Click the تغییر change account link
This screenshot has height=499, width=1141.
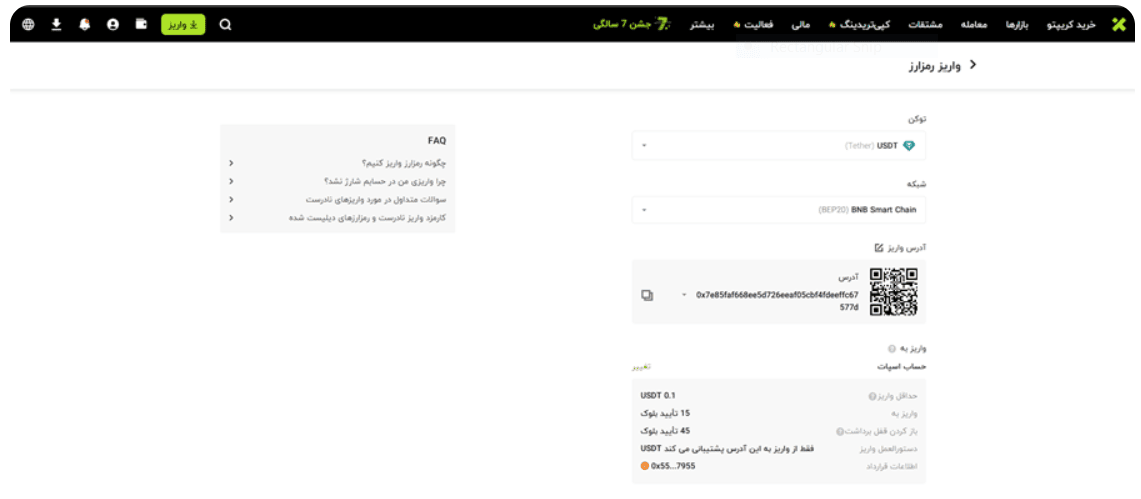(641, 367)
